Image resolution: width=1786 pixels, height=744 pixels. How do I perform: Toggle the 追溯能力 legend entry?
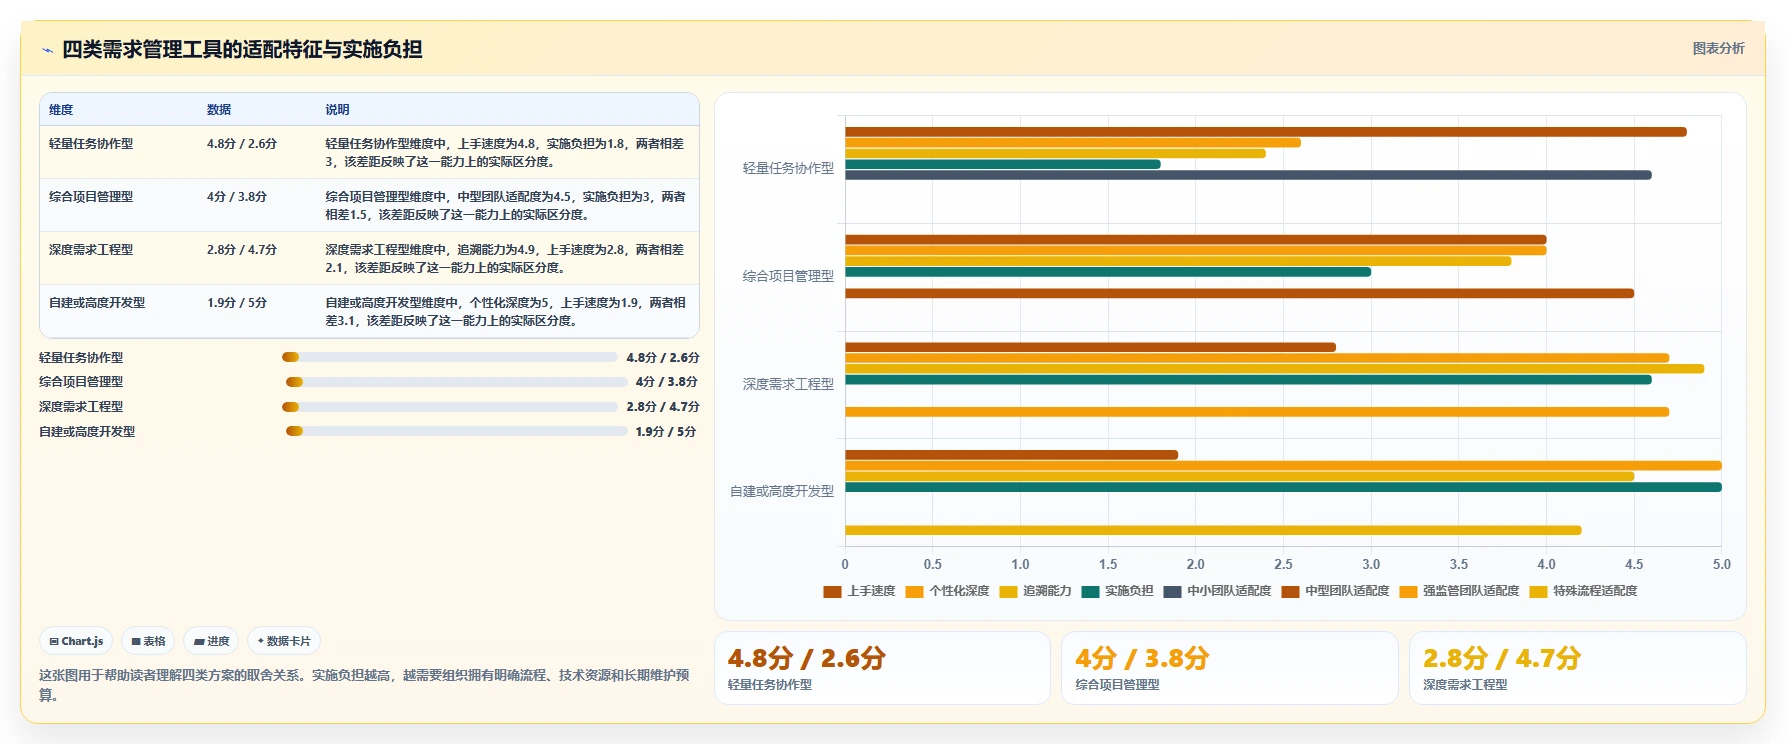click(1035, 591)
